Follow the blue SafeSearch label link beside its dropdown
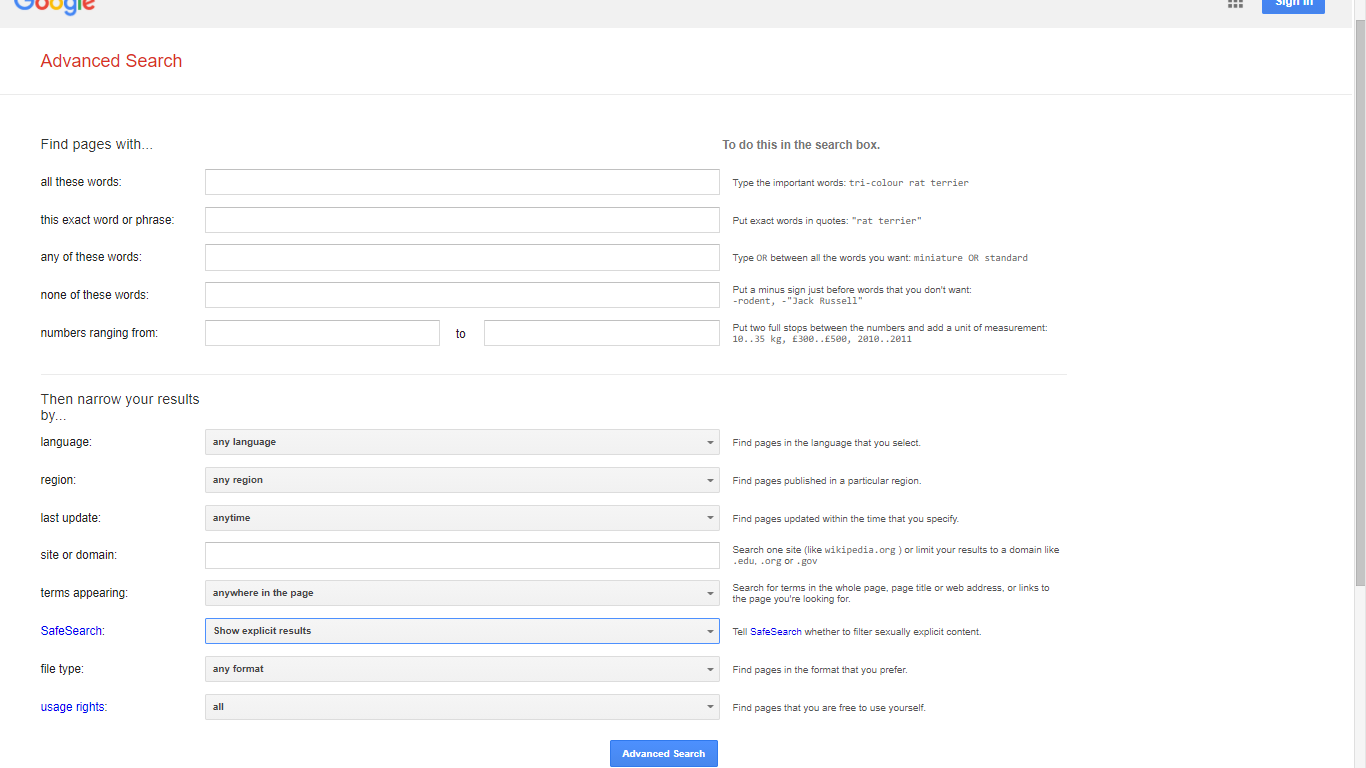The height and width of the screenshot is (768, 1366). [x=72, y=631]
